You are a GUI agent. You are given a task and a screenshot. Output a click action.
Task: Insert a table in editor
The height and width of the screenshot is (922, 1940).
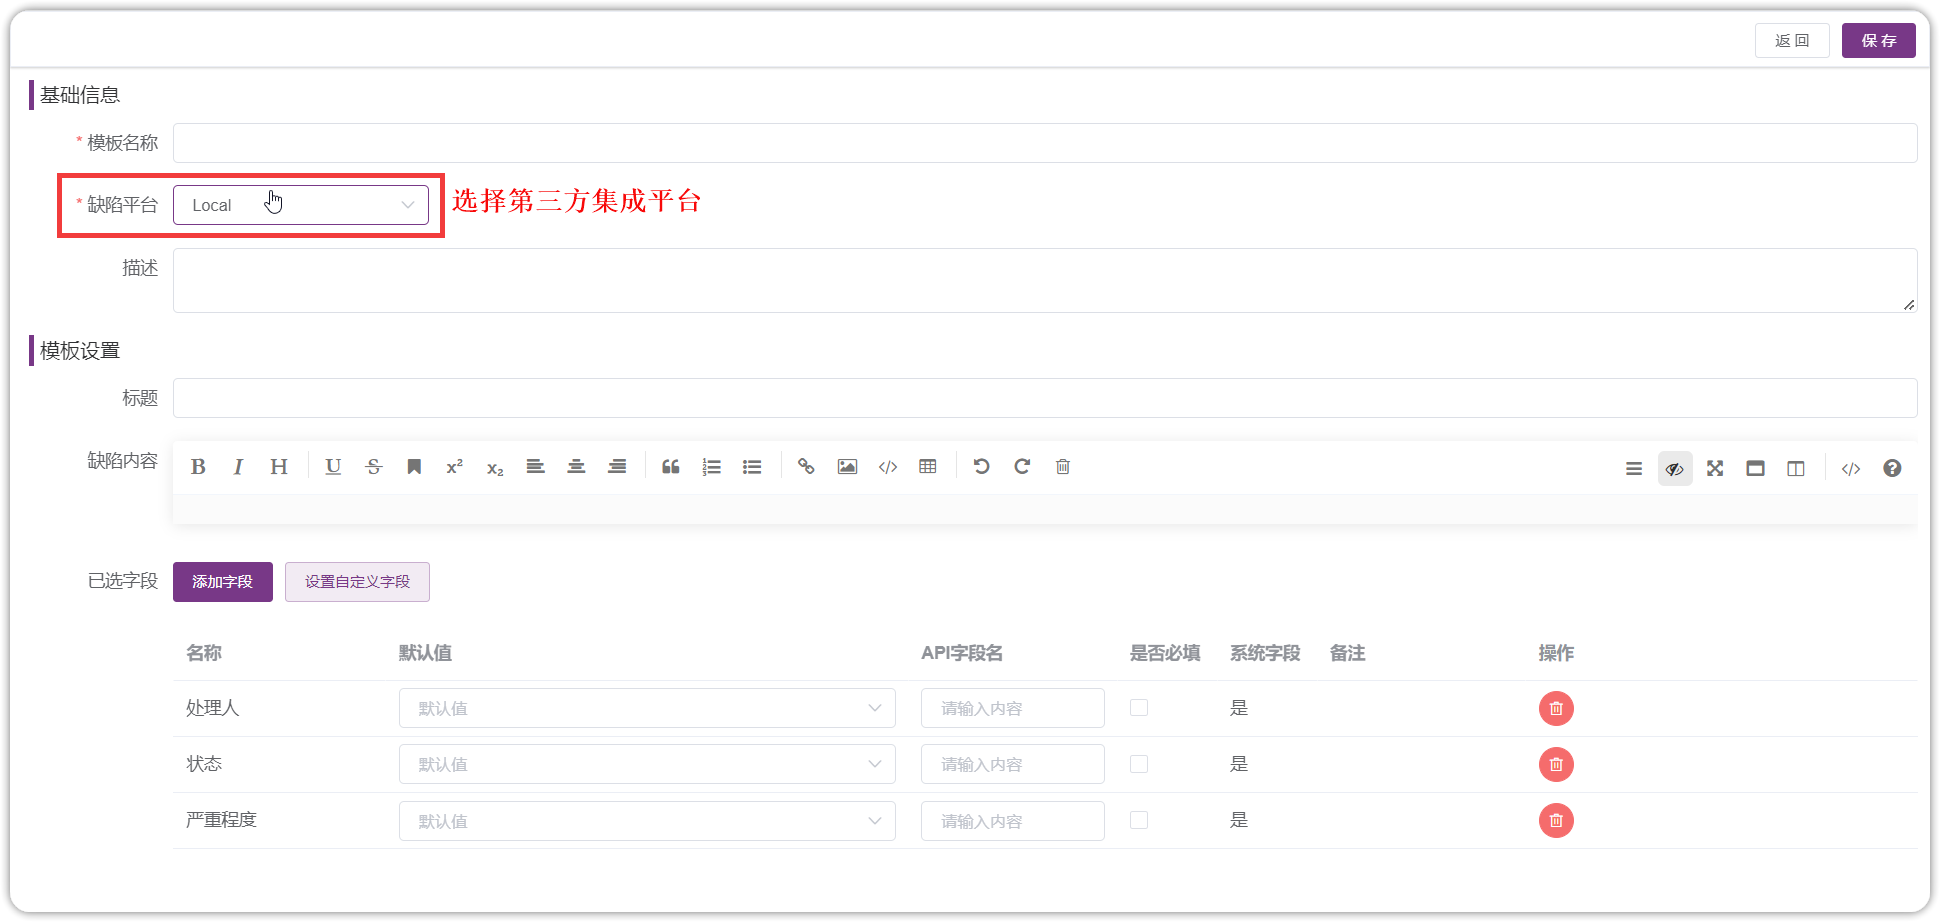click(928, 467)
